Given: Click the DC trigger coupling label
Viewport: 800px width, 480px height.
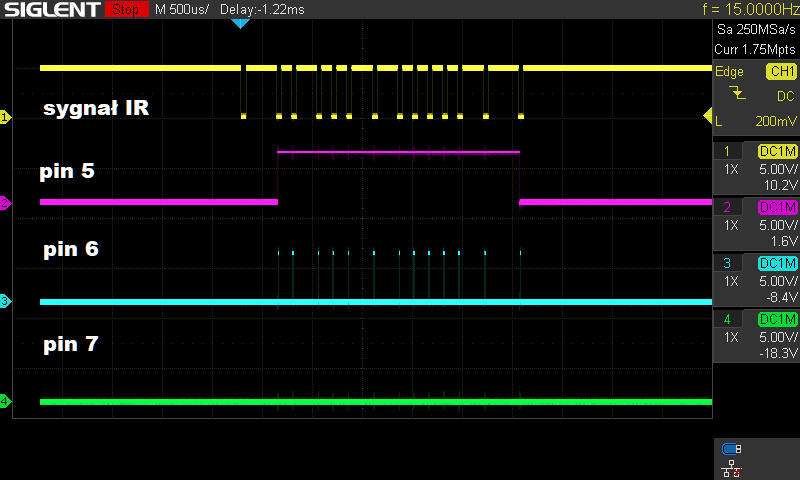Looking at the screenshot, I should tap(786, 96).
